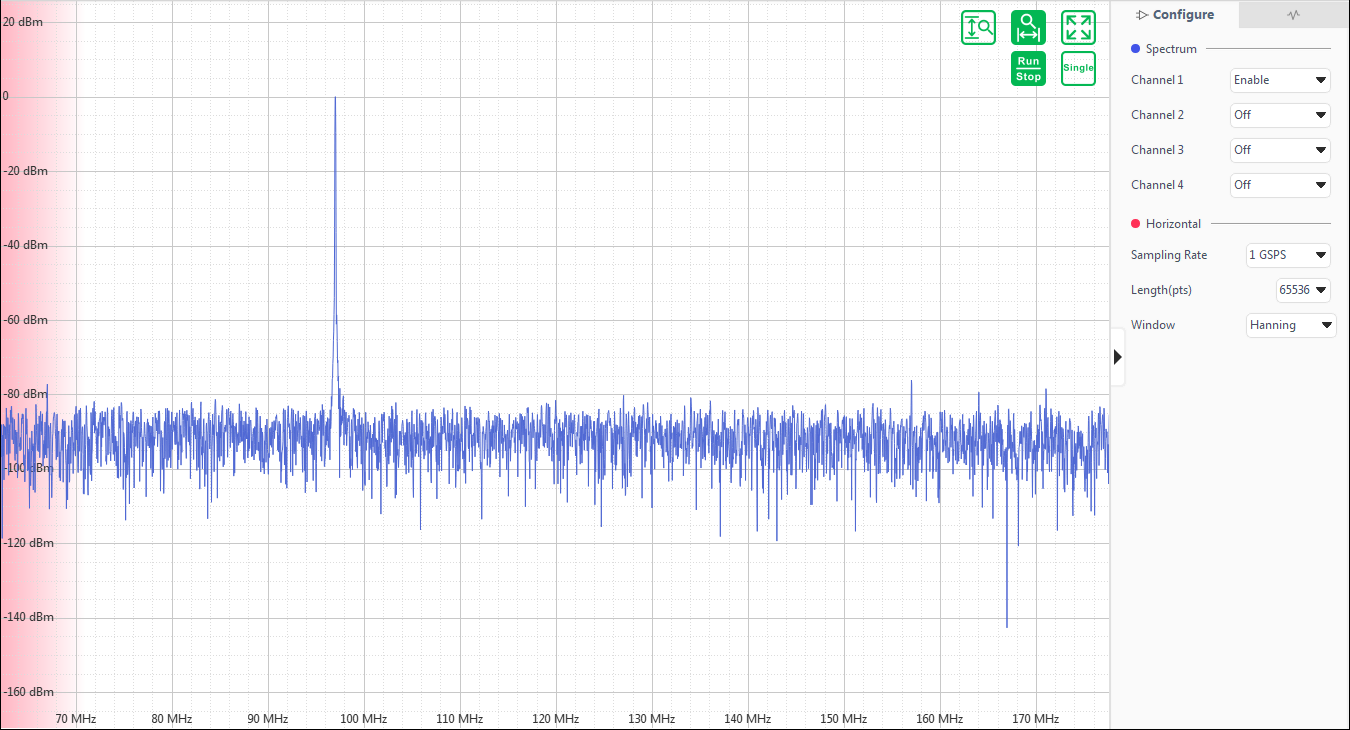The image size is (1350, 730).
Task: Collapse the side panel with arrow handle
Action: [1117, 357]
